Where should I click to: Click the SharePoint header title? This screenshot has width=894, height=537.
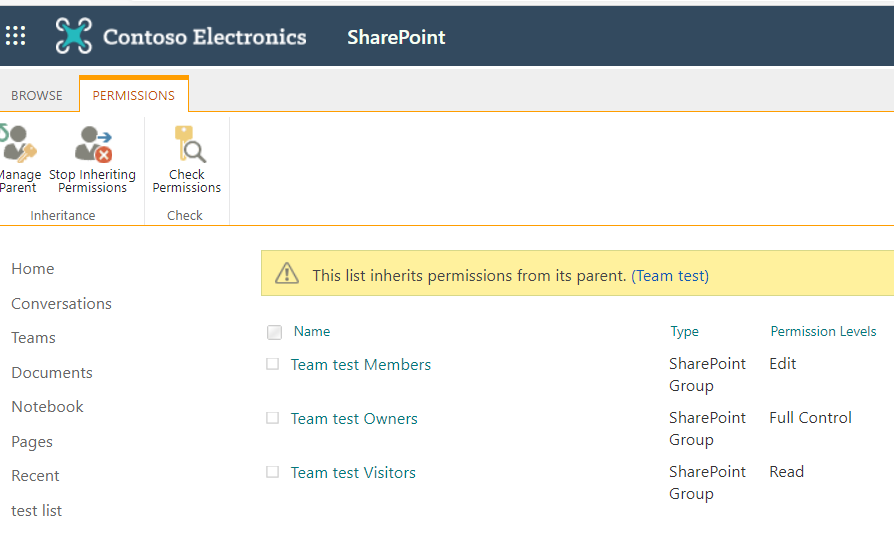pos(396,37)
